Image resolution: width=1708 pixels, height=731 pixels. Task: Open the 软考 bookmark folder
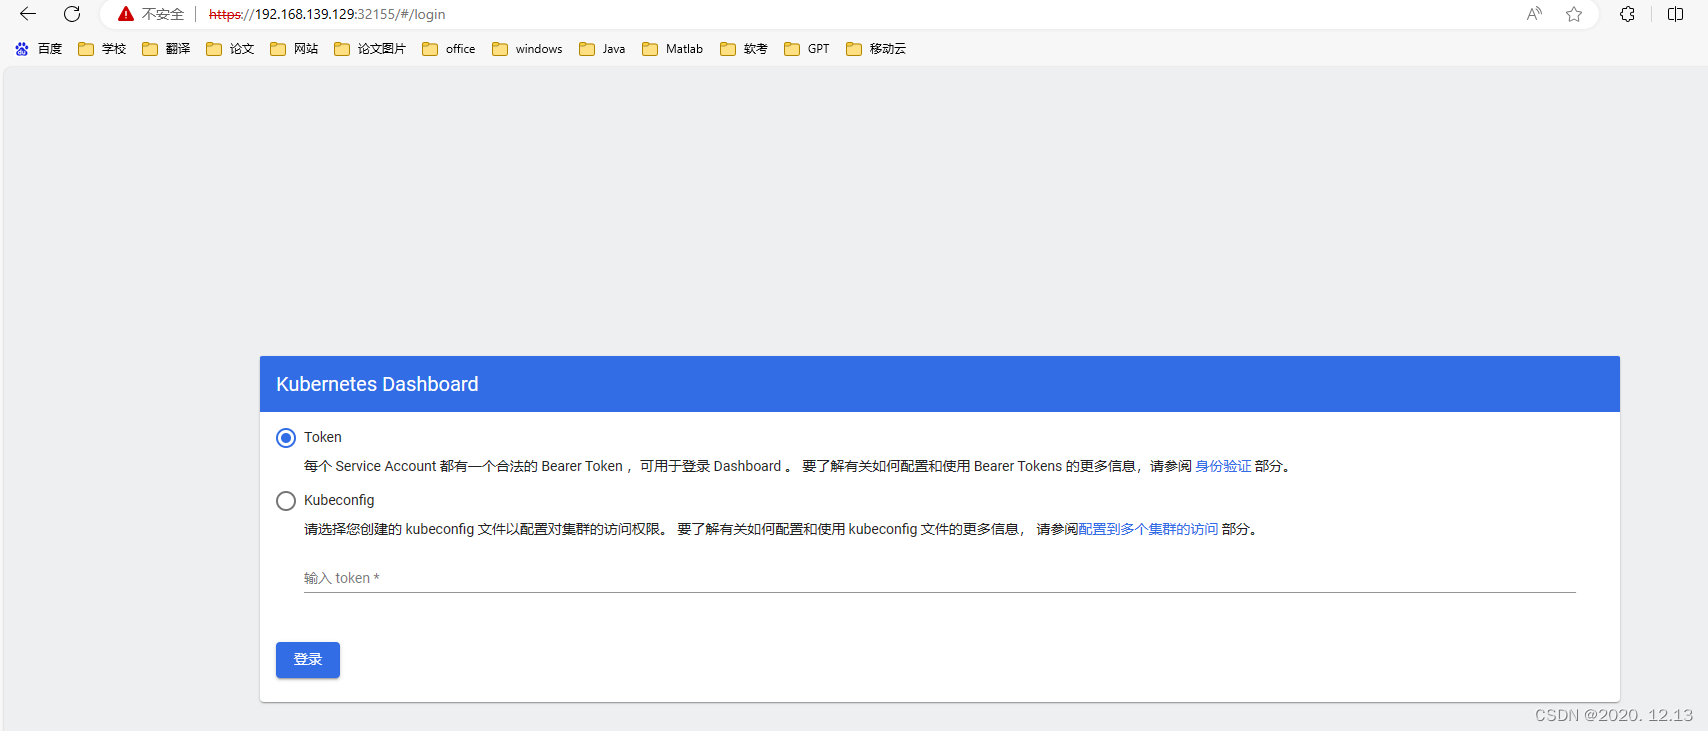(x=744, y=48)
